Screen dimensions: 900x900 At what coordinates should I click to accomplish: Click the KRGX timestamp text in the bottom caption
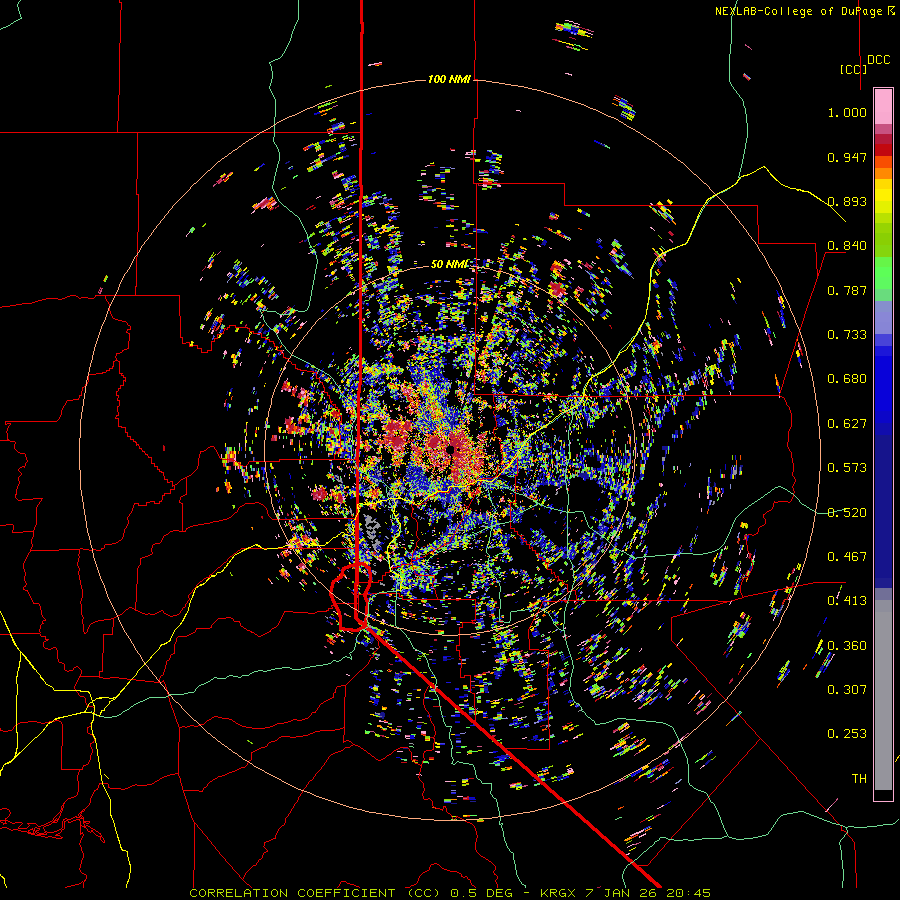[x=625, y=893]
